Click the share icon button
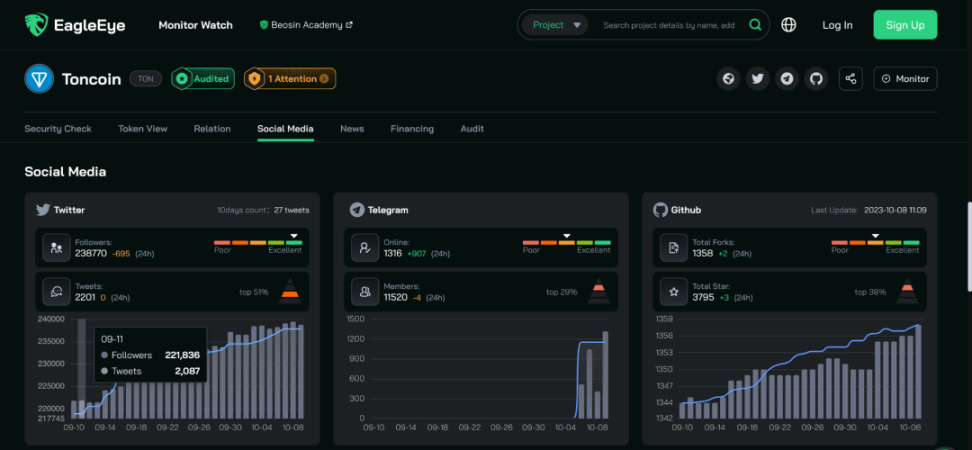 850,79
